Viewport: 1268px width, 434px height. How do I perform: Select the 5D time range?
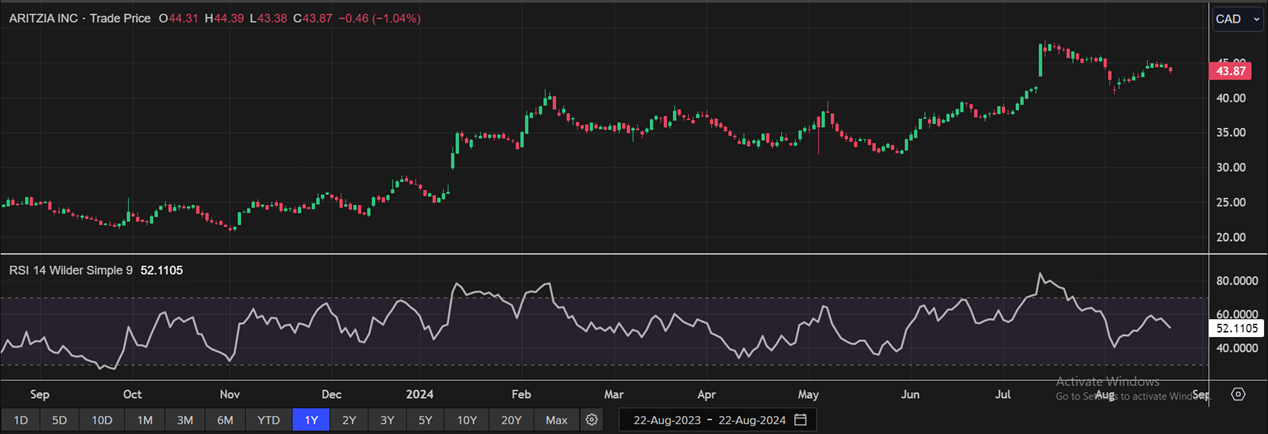click(x=60, y=420)
